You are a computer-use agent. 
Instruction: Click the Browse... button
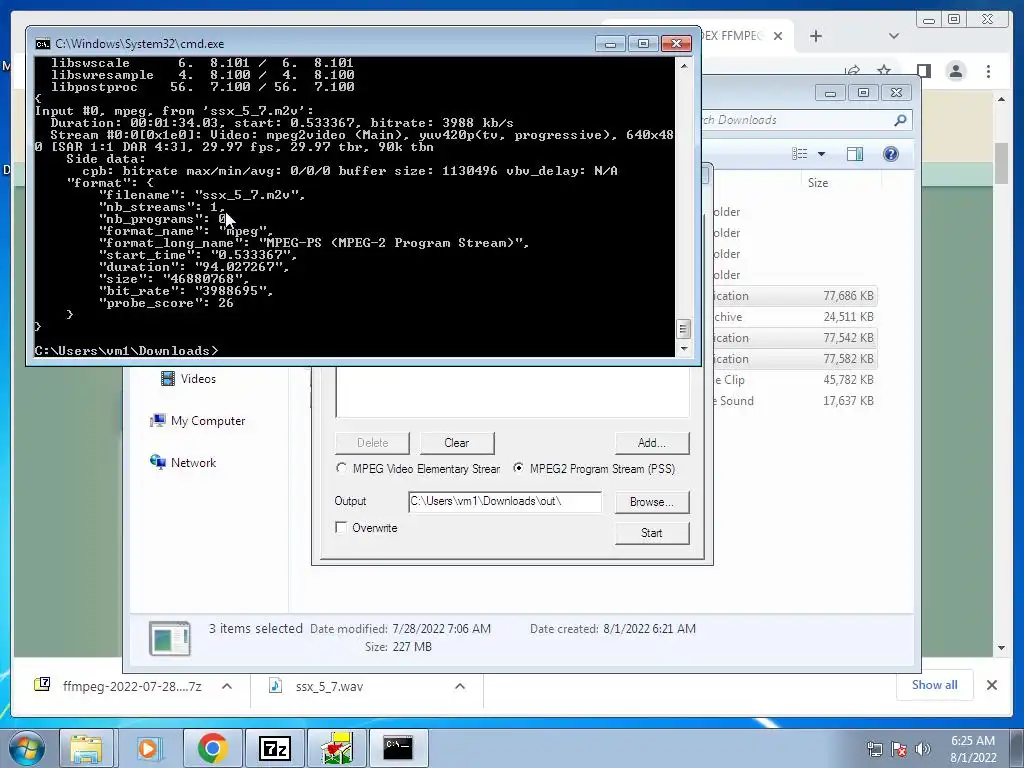click(652, 502)
